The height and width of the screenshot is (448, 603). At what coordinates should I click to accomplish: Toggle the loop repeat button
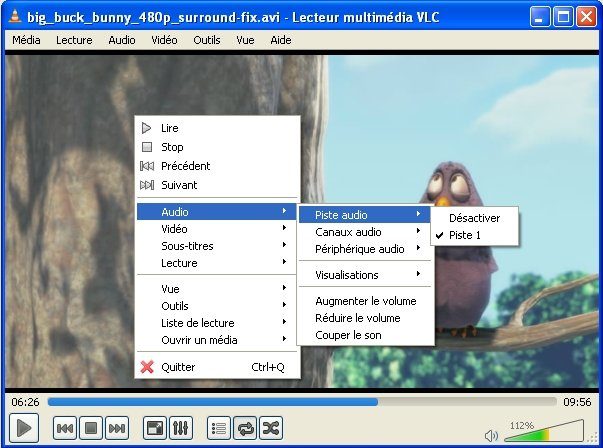click(245, 428)
